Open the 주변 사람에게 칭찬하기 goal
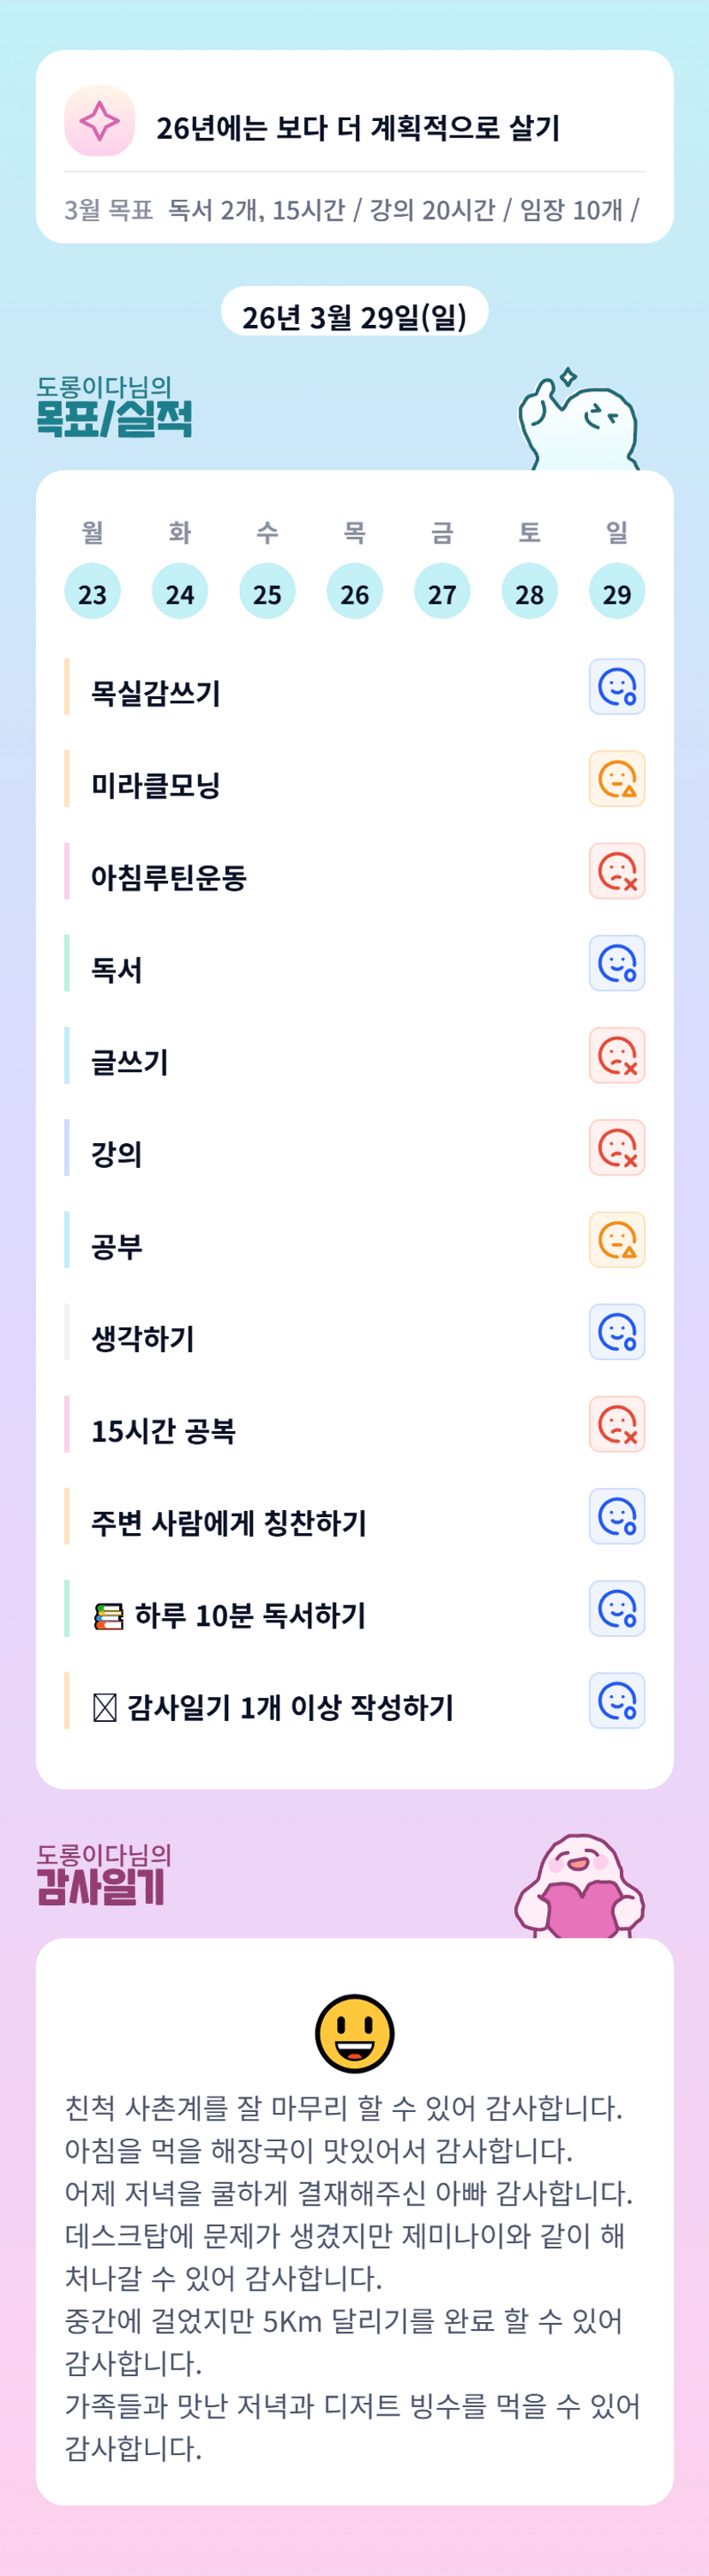 coord(229,1523)
